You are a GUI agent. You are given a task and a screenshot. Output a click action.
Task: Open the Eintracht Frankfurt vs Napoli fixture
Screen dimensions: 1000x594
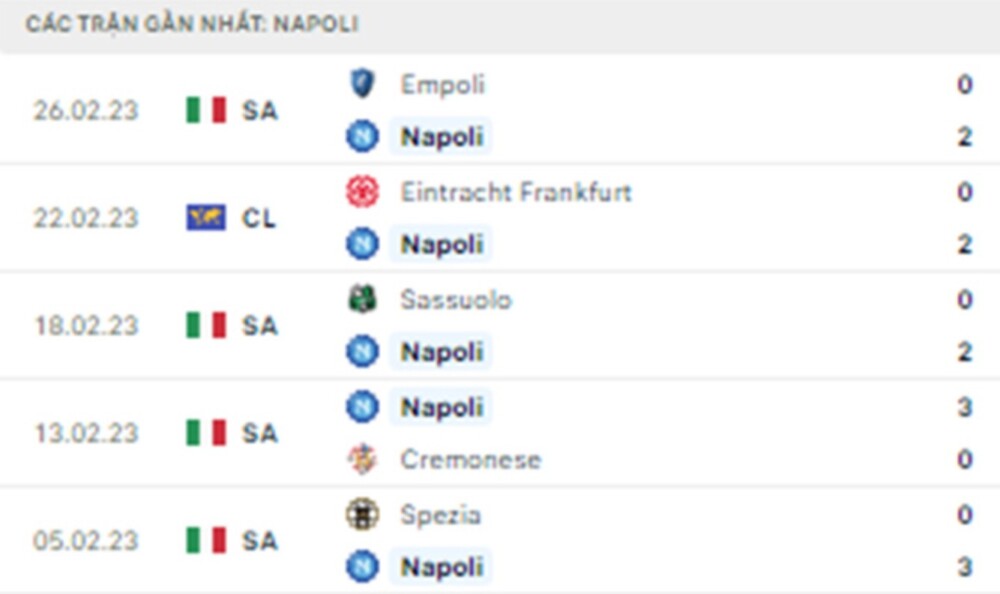[500, 218]
